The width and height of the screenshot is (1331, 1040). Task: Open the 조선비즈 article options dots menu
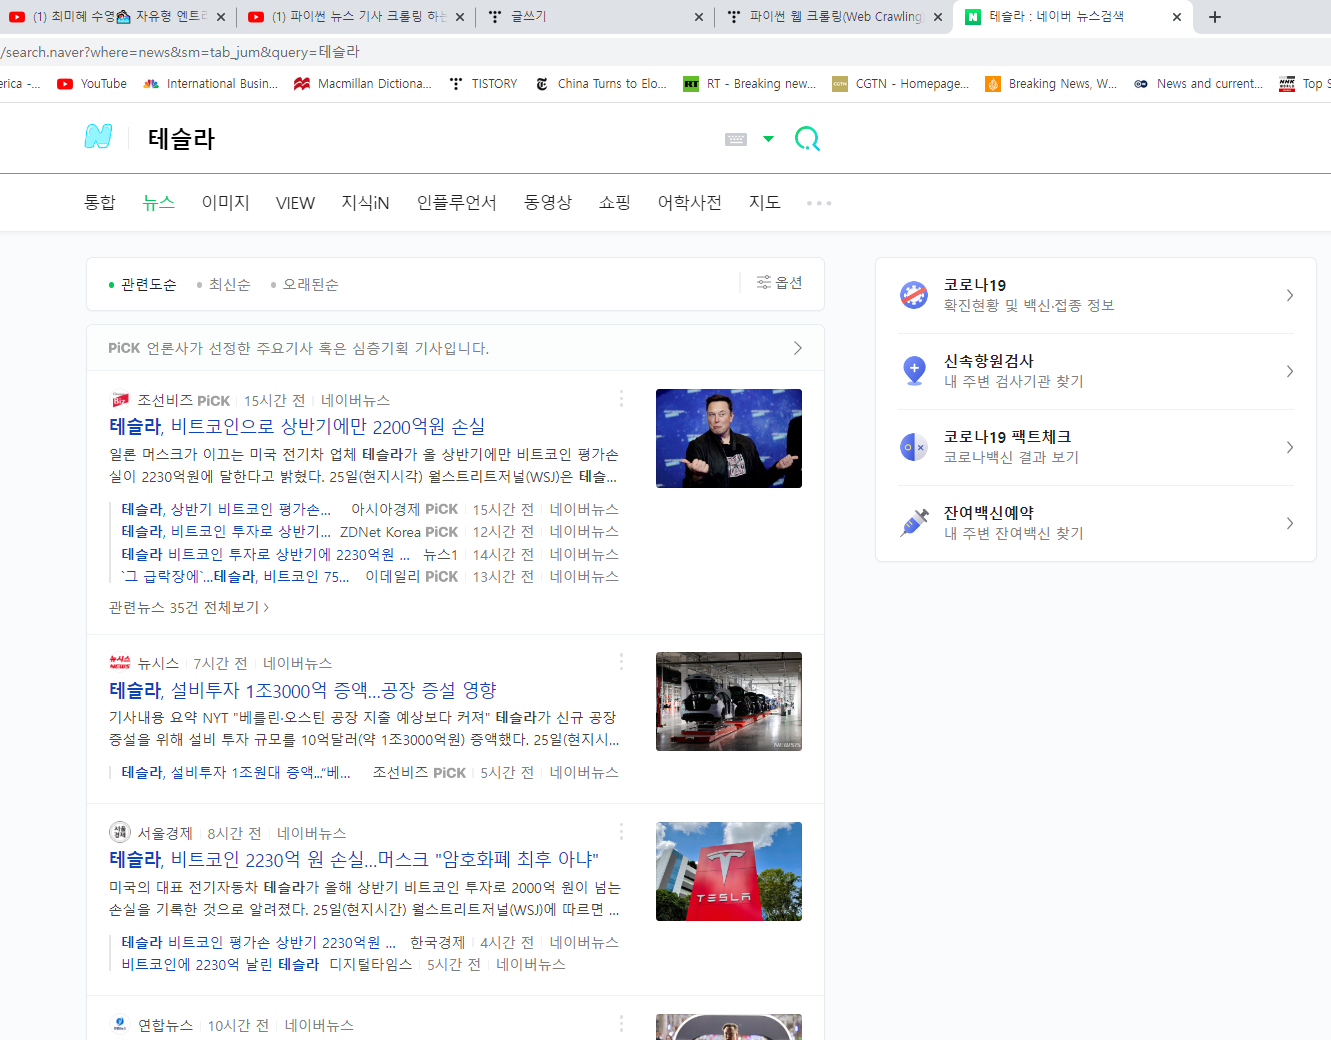(x=621, y=399)
